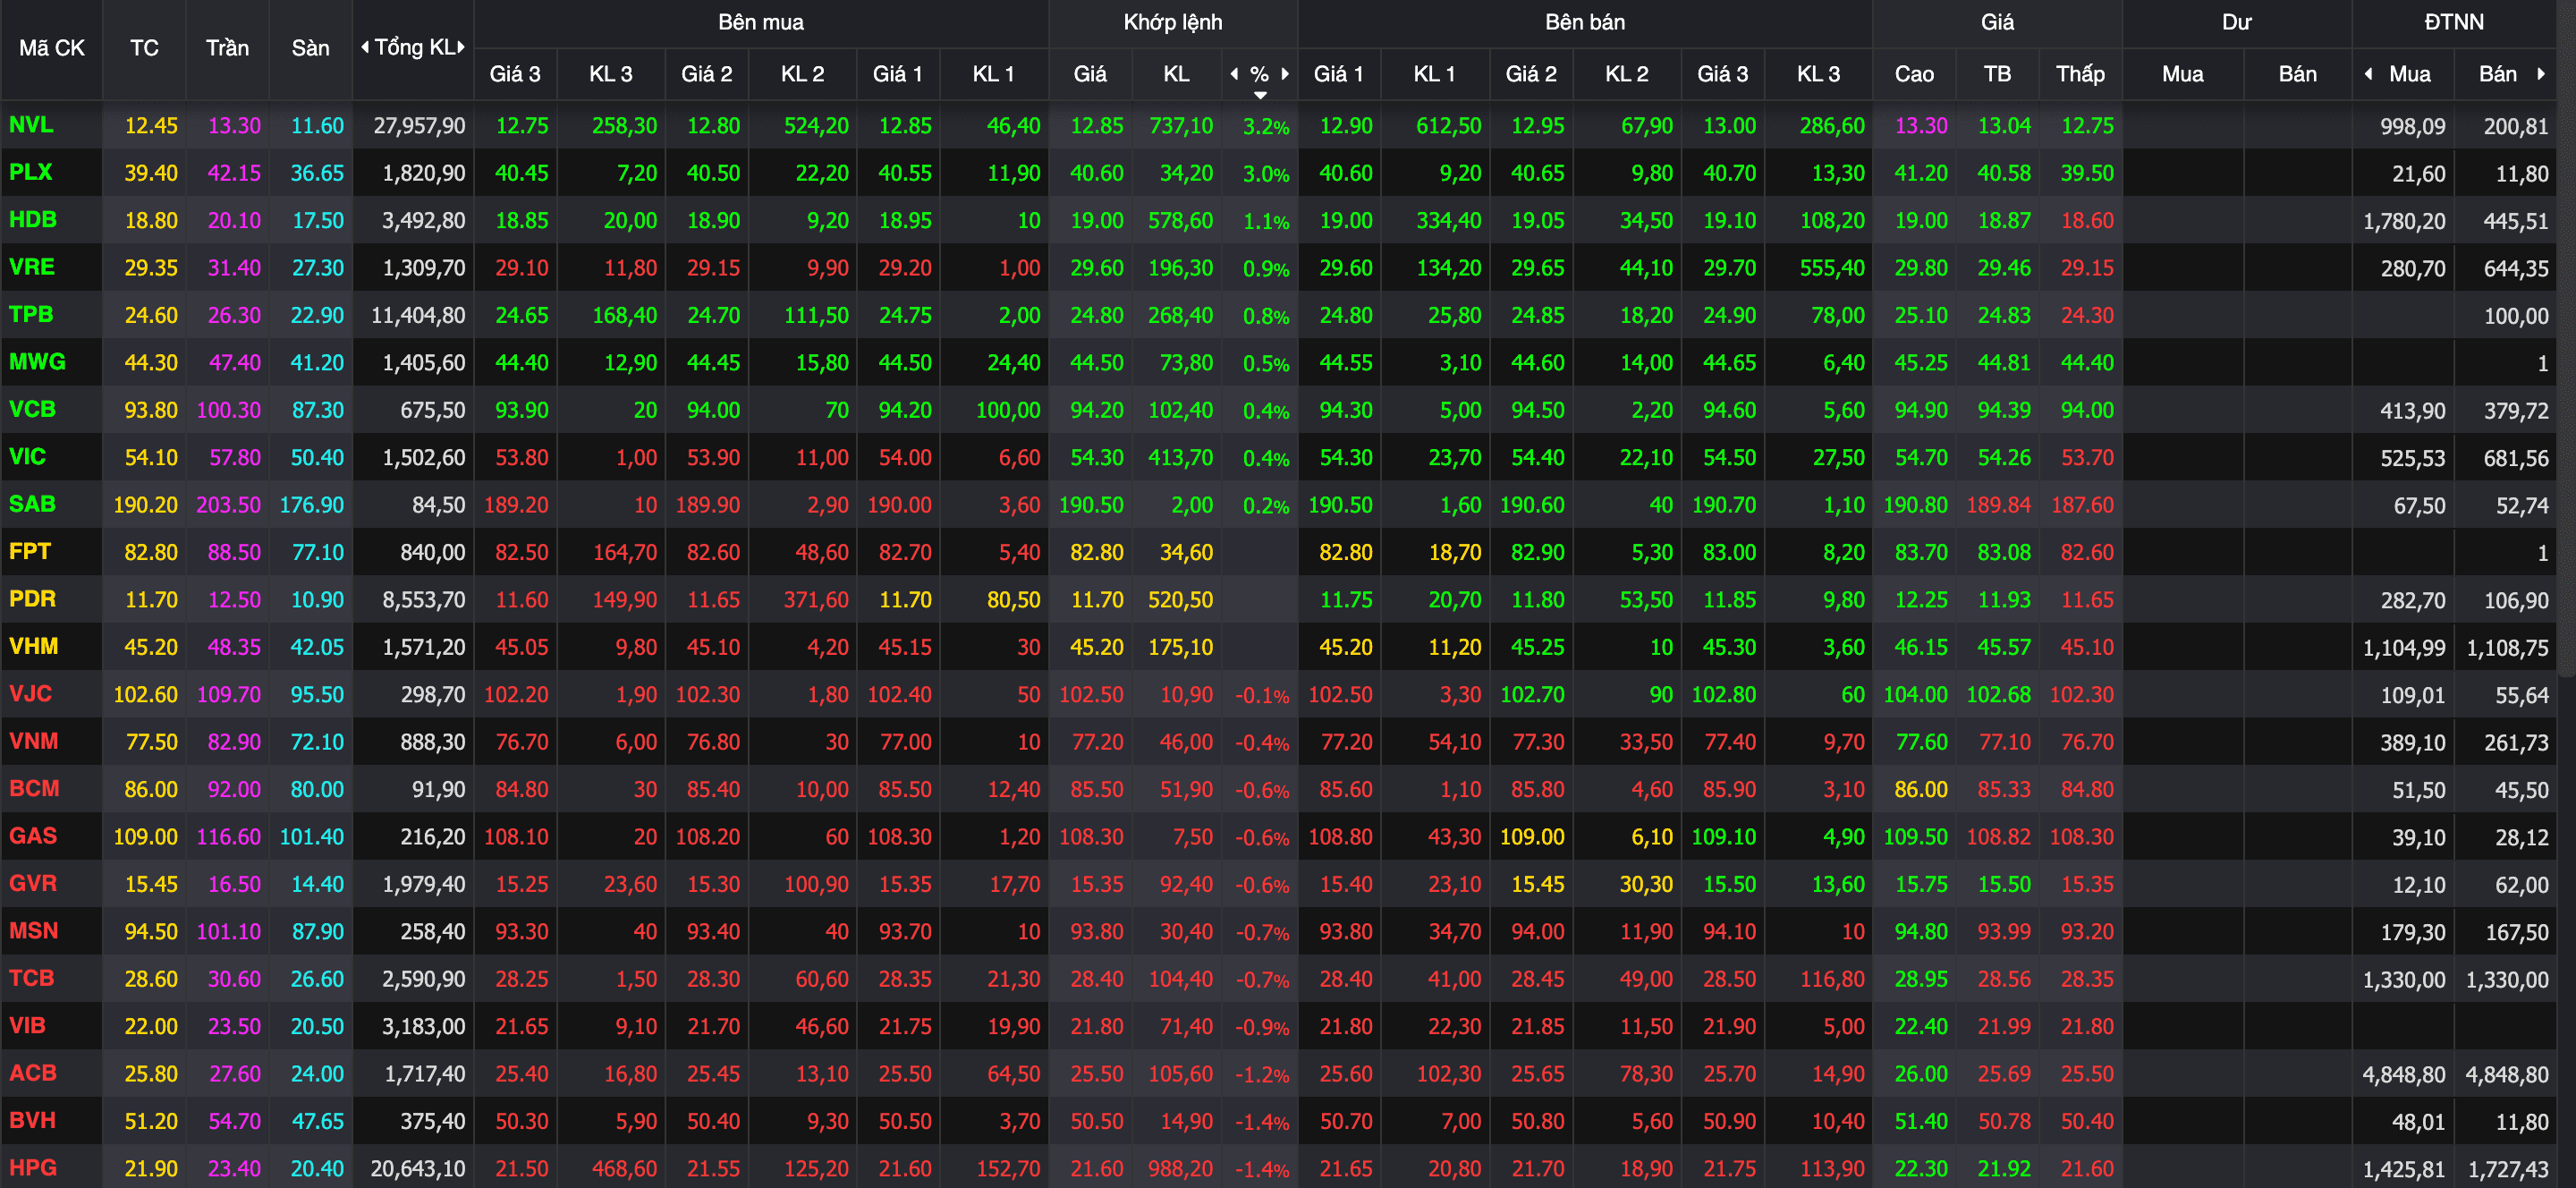Open HDB stock symbol
This screenshot has height=1188, width=2576.
point(32,220)
